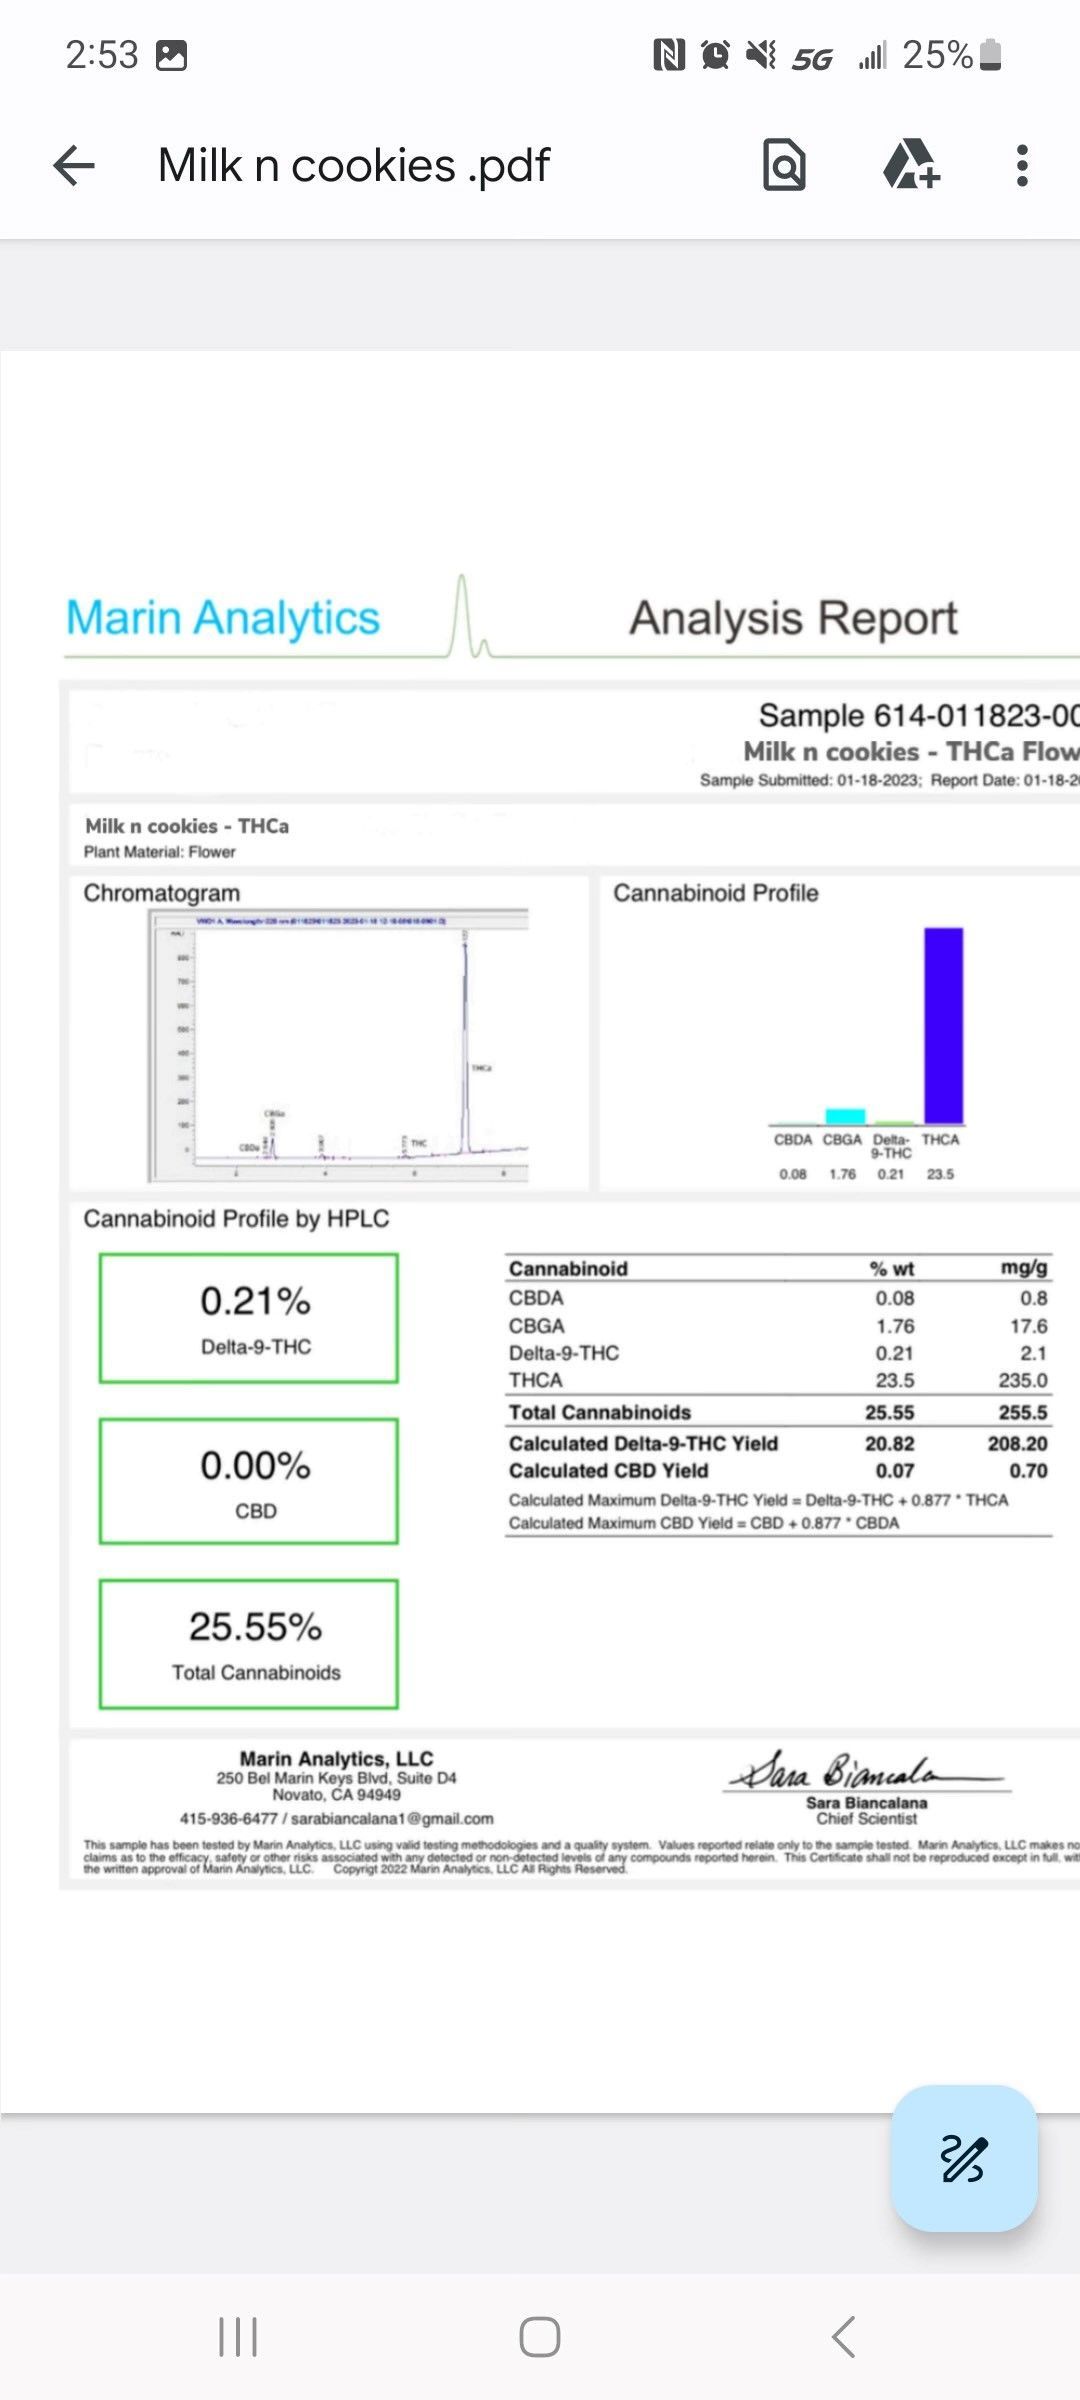This screenshot has width=1080, height=2400.
Task: Tap the tall purple THCA bar
Action: point(943,1025)
